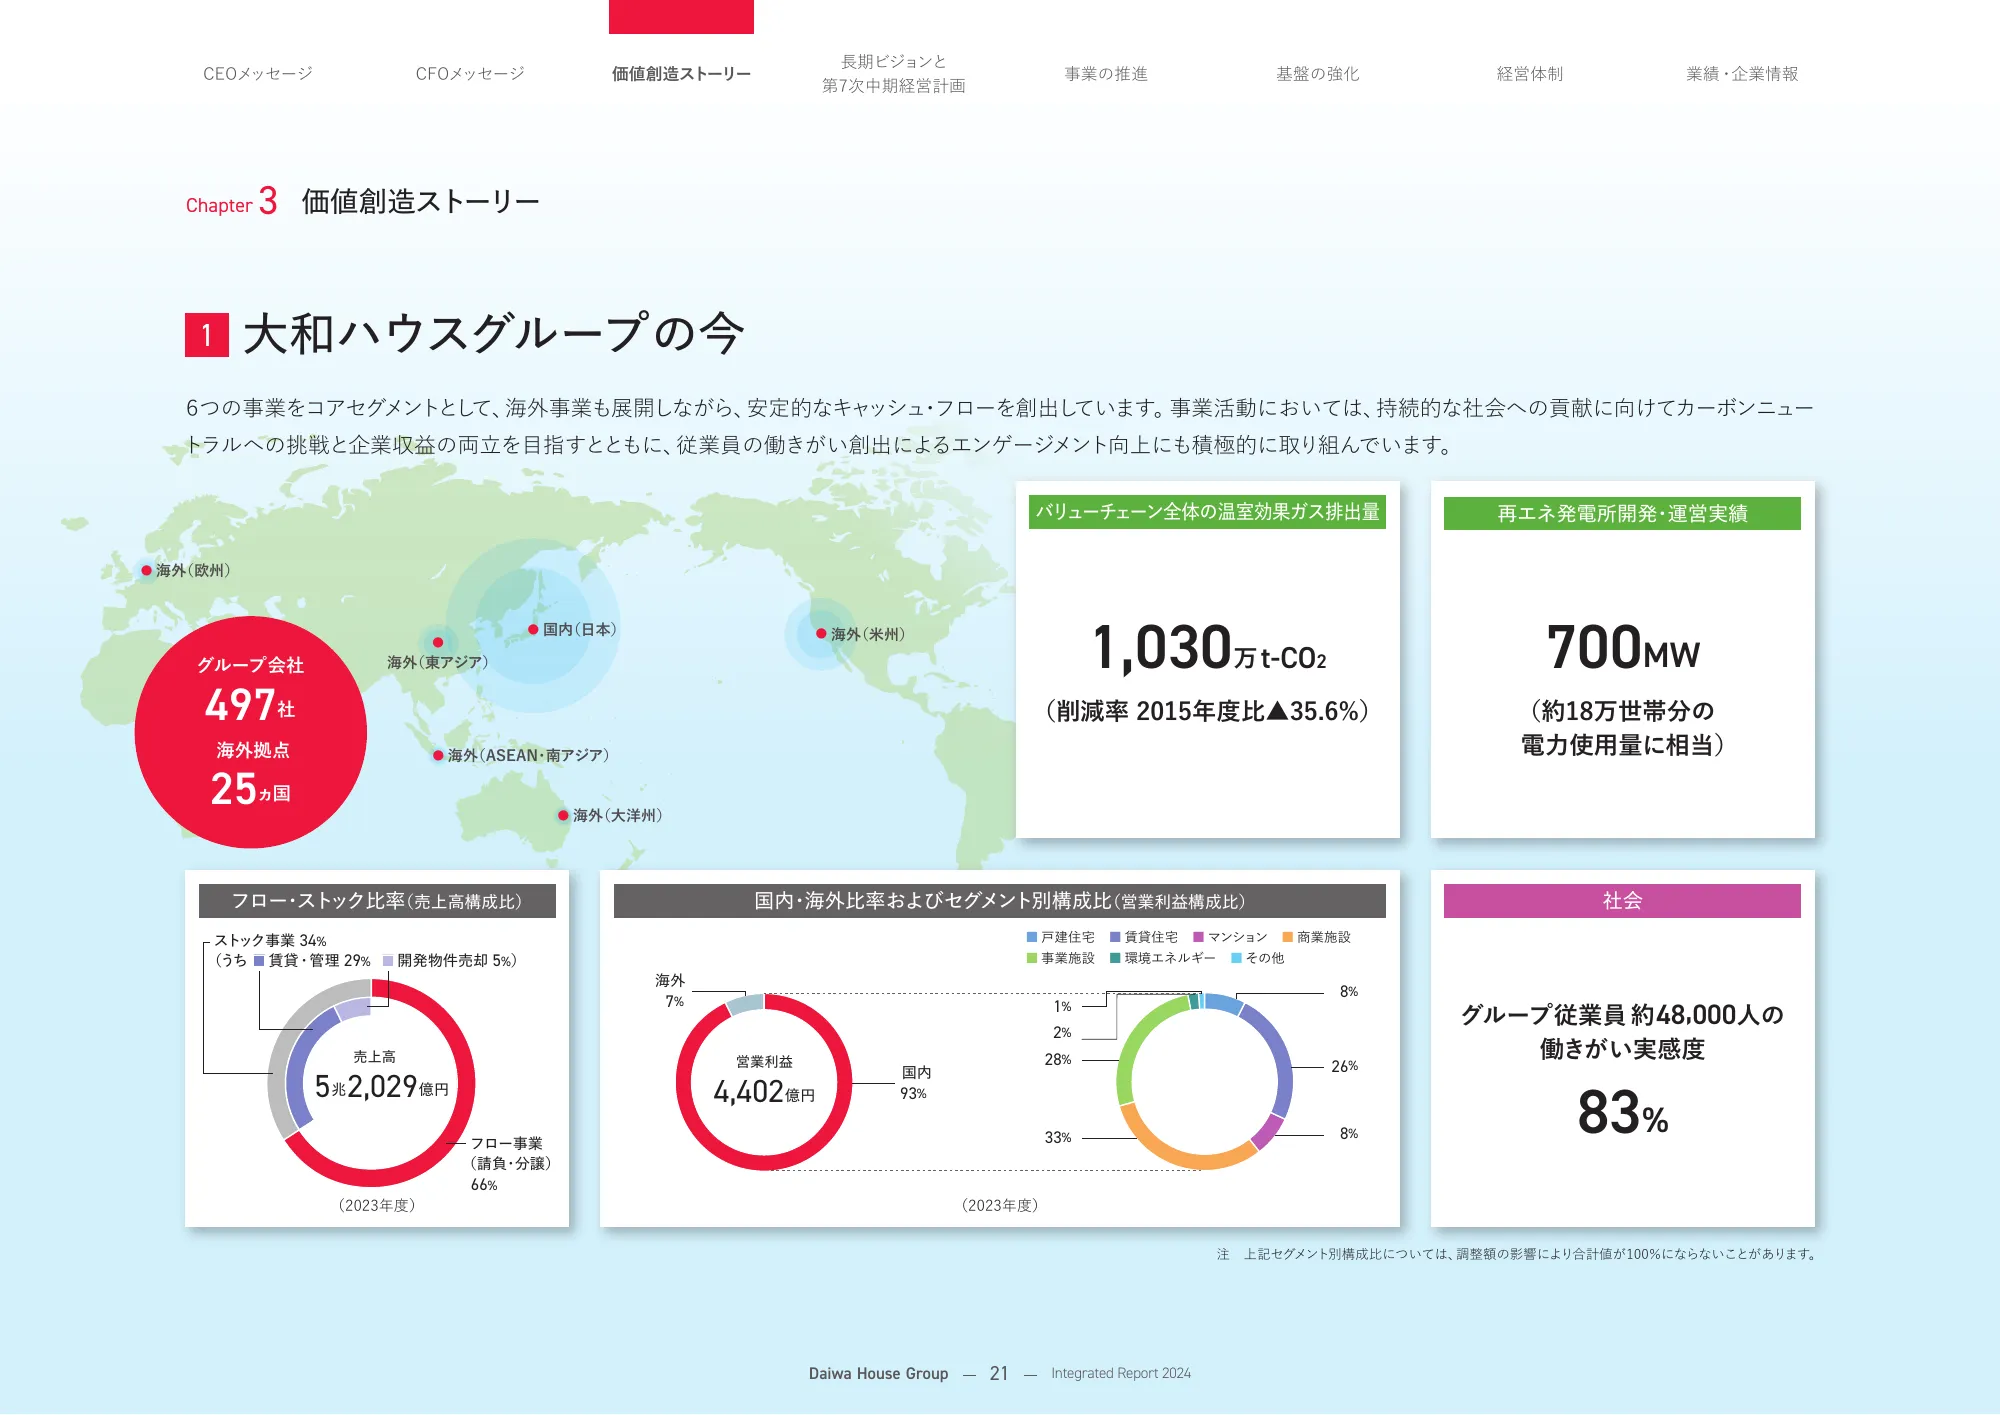Open the CEOメッセージ tab

click(x=258, y=74)
